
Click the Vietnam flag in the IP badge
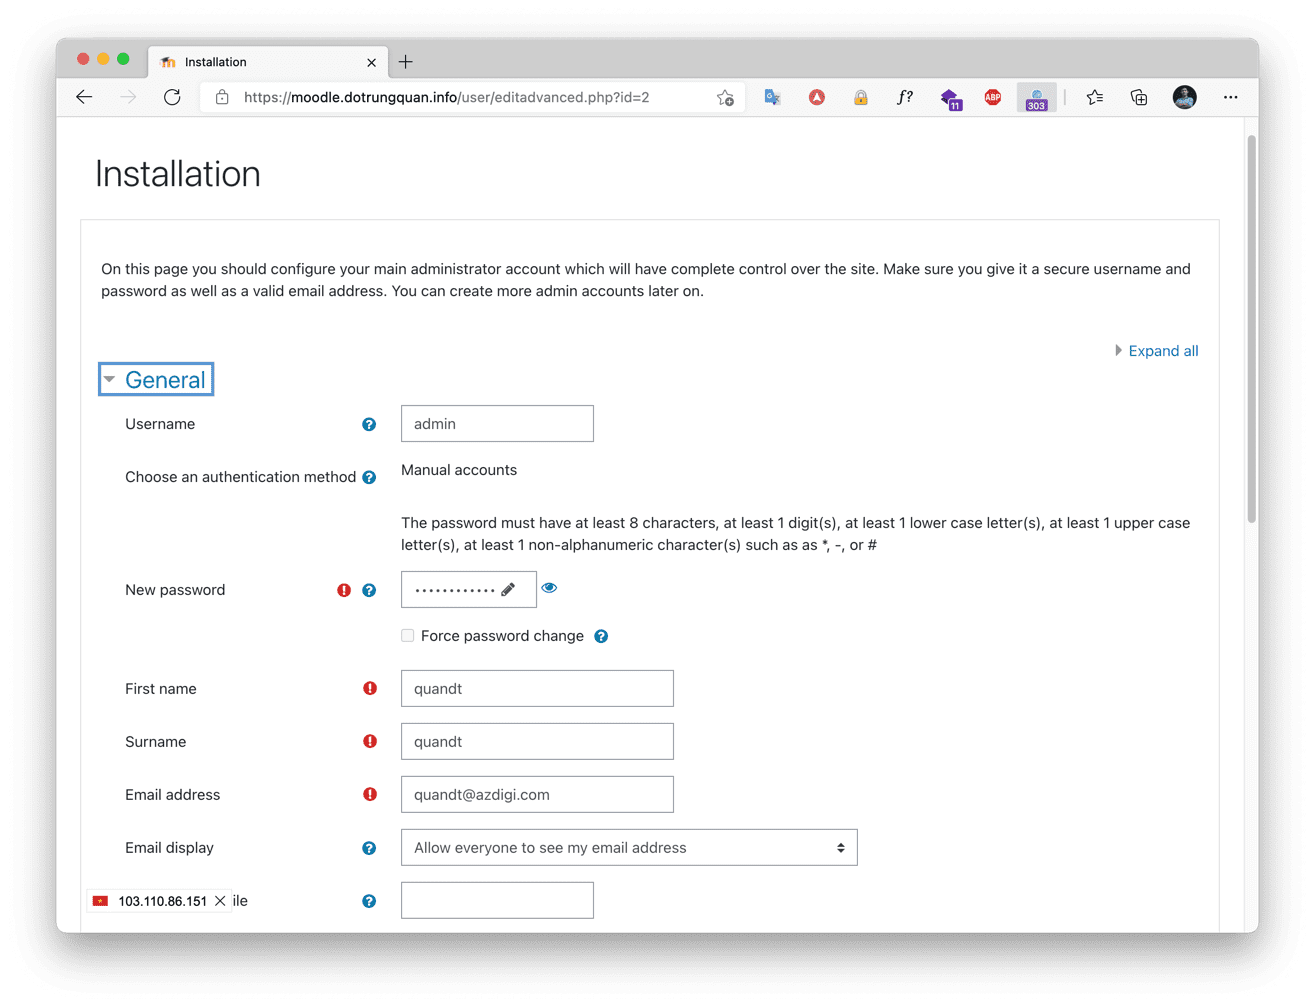[x=100, y=901]
